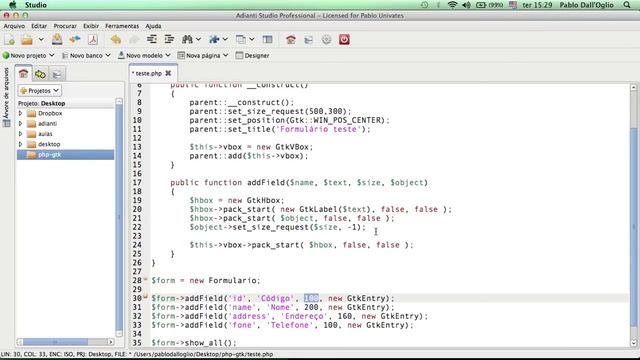Expand the Novo banco dropdown arrow
The height and width of the screenshot is (360, 640).
pos(108,56)
